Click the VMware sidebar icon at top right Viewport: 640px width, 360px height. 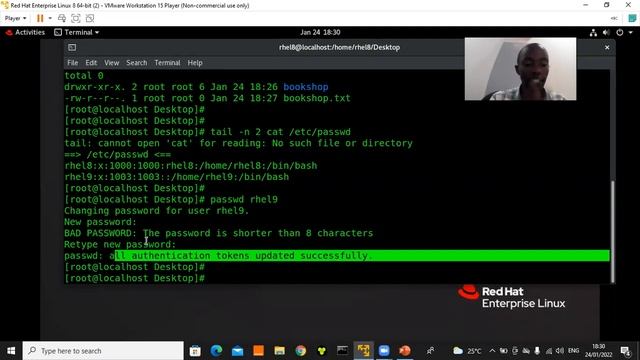coord(632,18)
